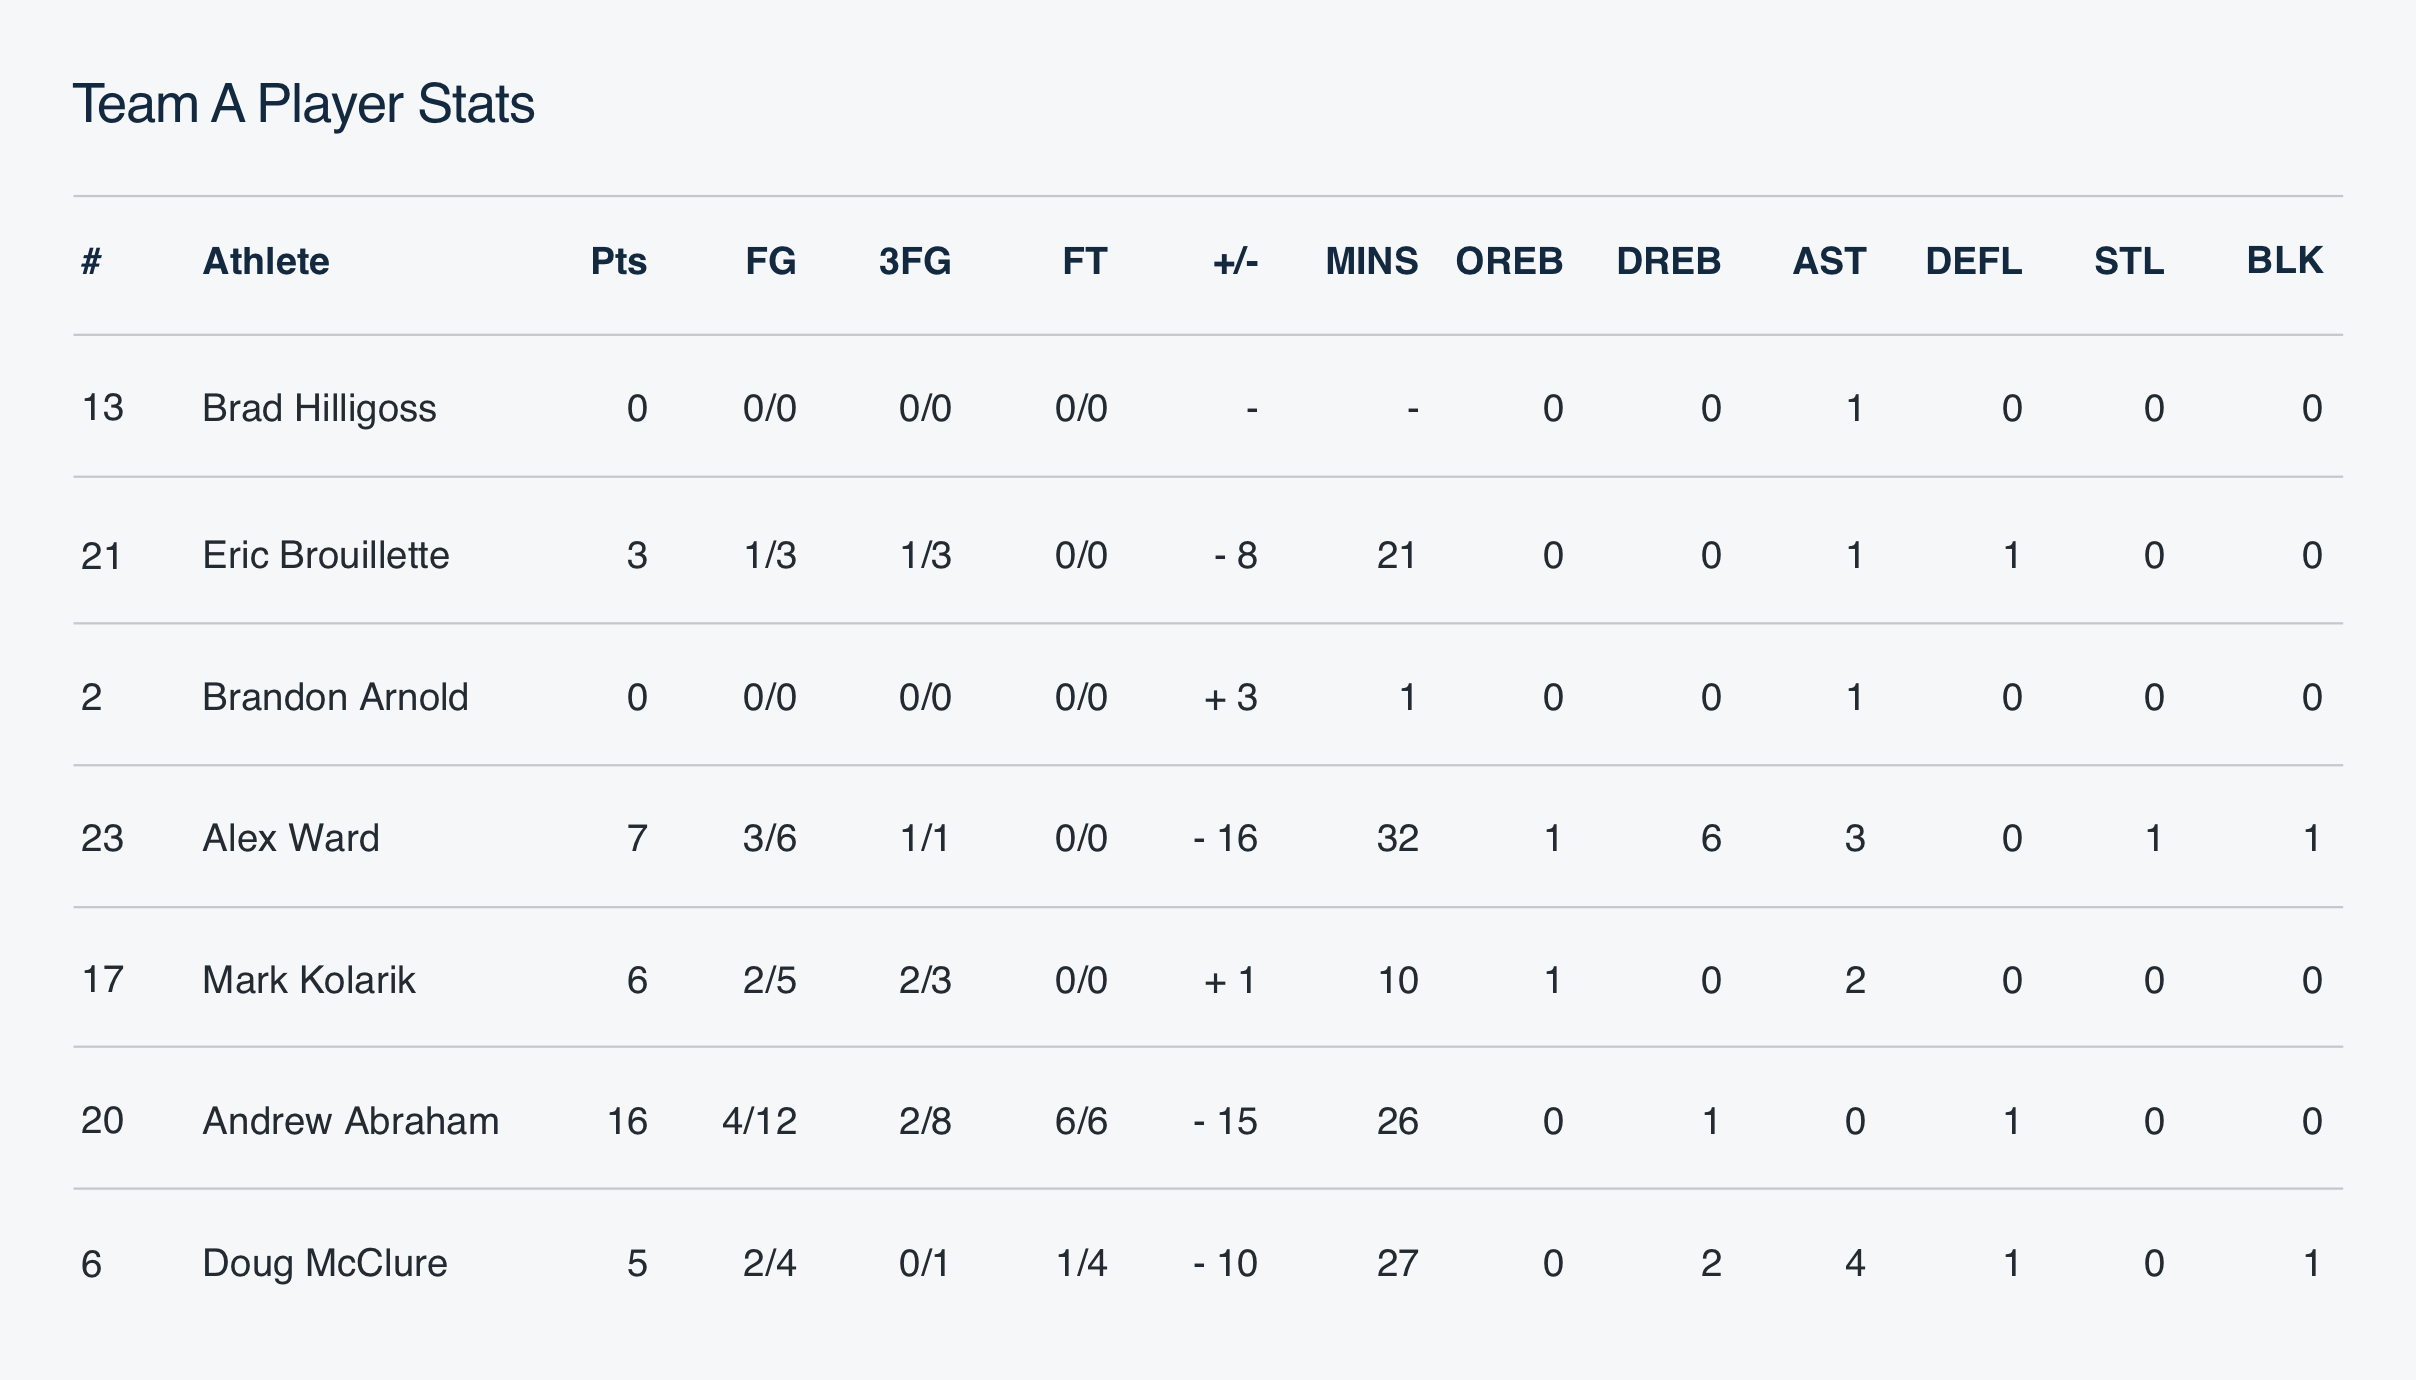Open athlete Brad Hilligoss

tap(319, 408)
